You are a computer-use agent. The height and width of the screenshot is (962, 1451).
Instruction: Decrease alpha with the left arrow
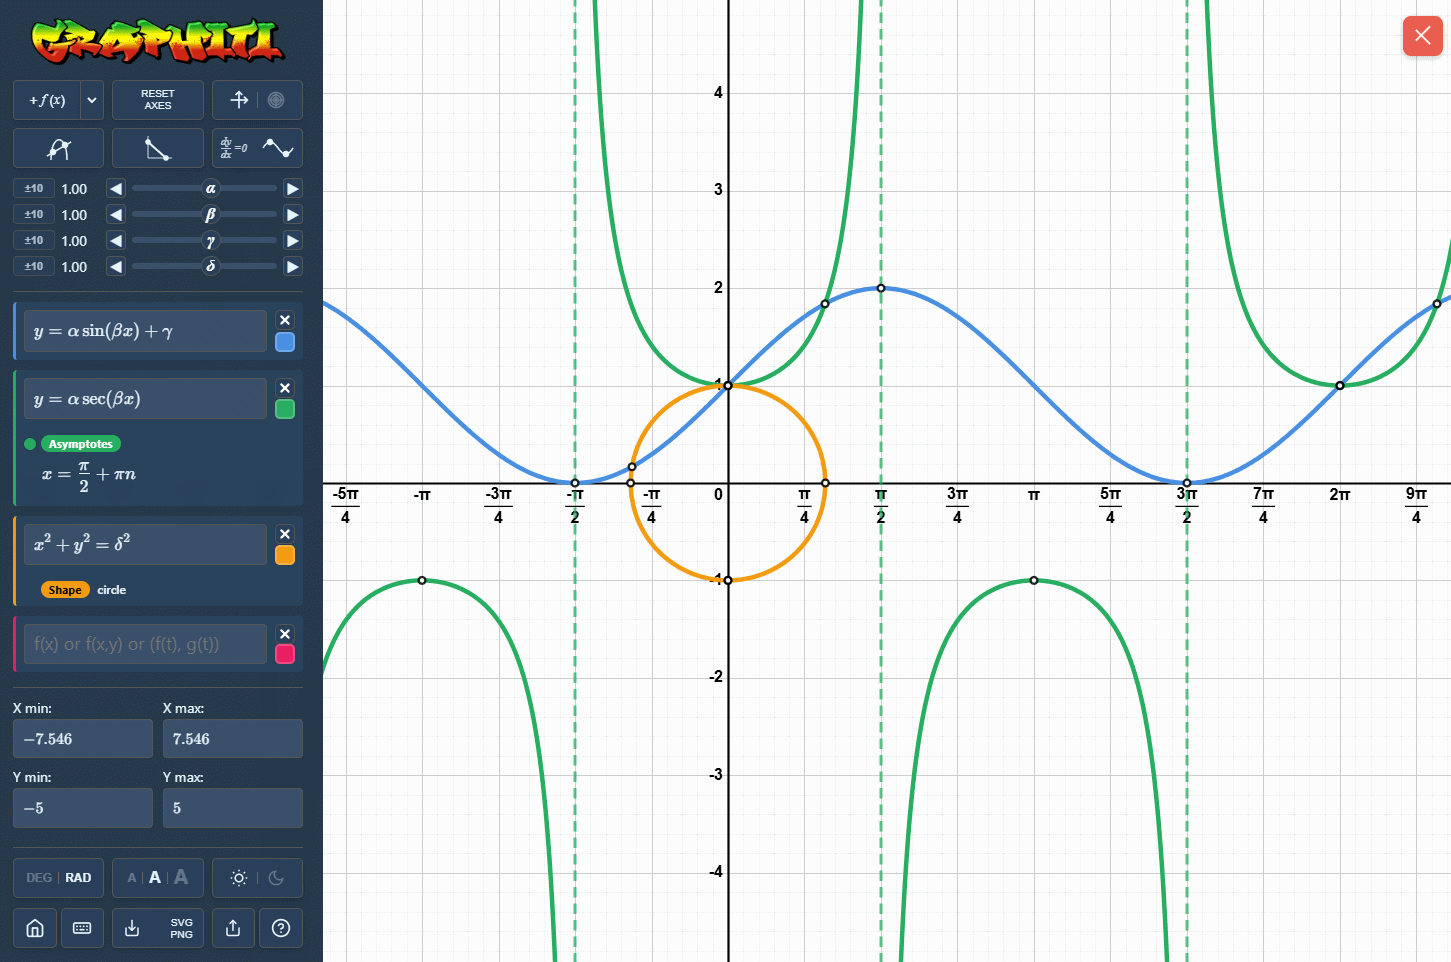[x=116, y=188]
